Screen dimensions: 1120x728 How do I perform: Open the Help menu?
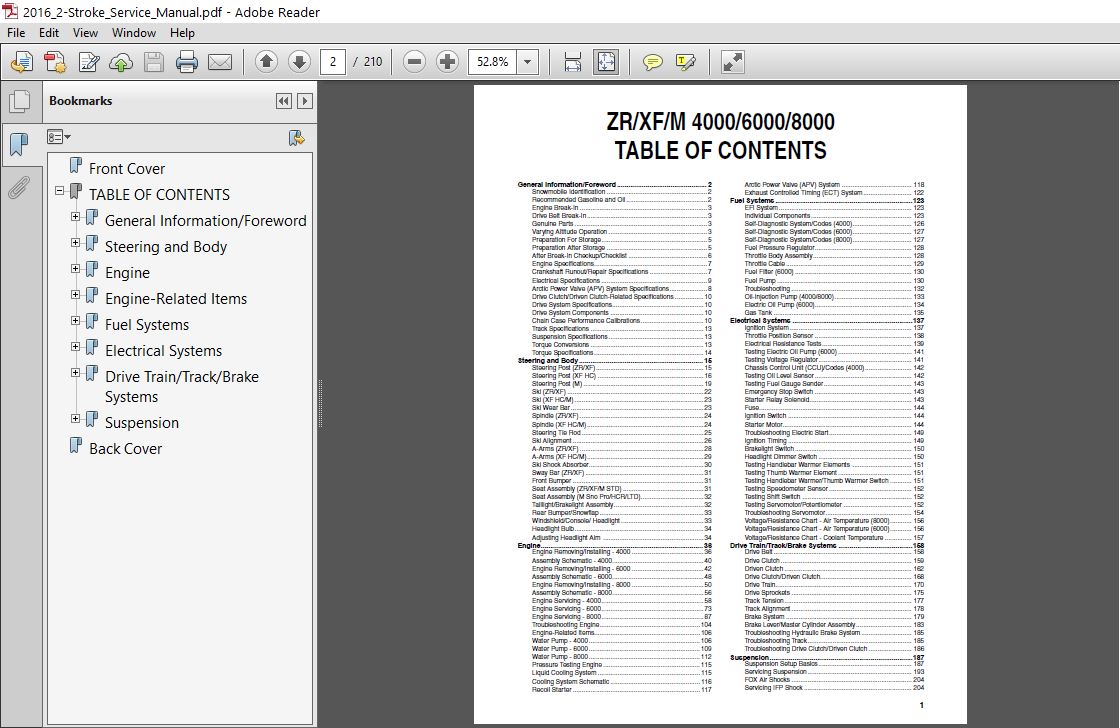[182, 33]
